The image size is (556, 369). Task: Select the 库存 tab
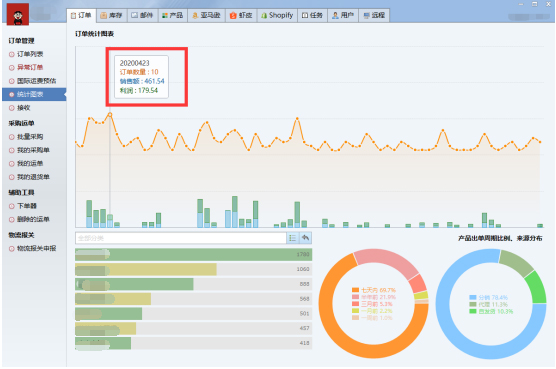pos(111,15)
